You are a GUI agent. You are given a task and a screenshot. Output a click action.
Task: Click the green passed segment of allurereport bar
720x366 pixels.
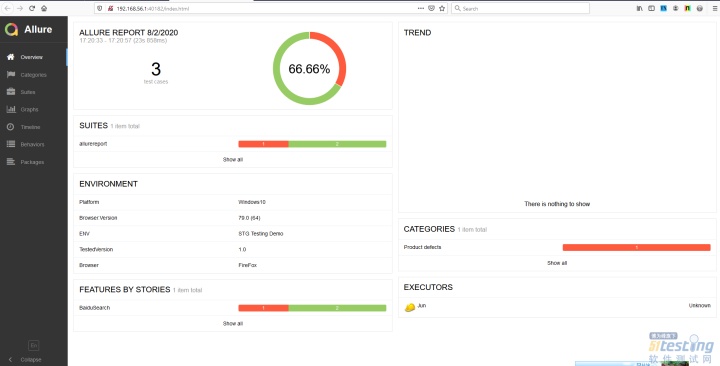tap(338, 144)
